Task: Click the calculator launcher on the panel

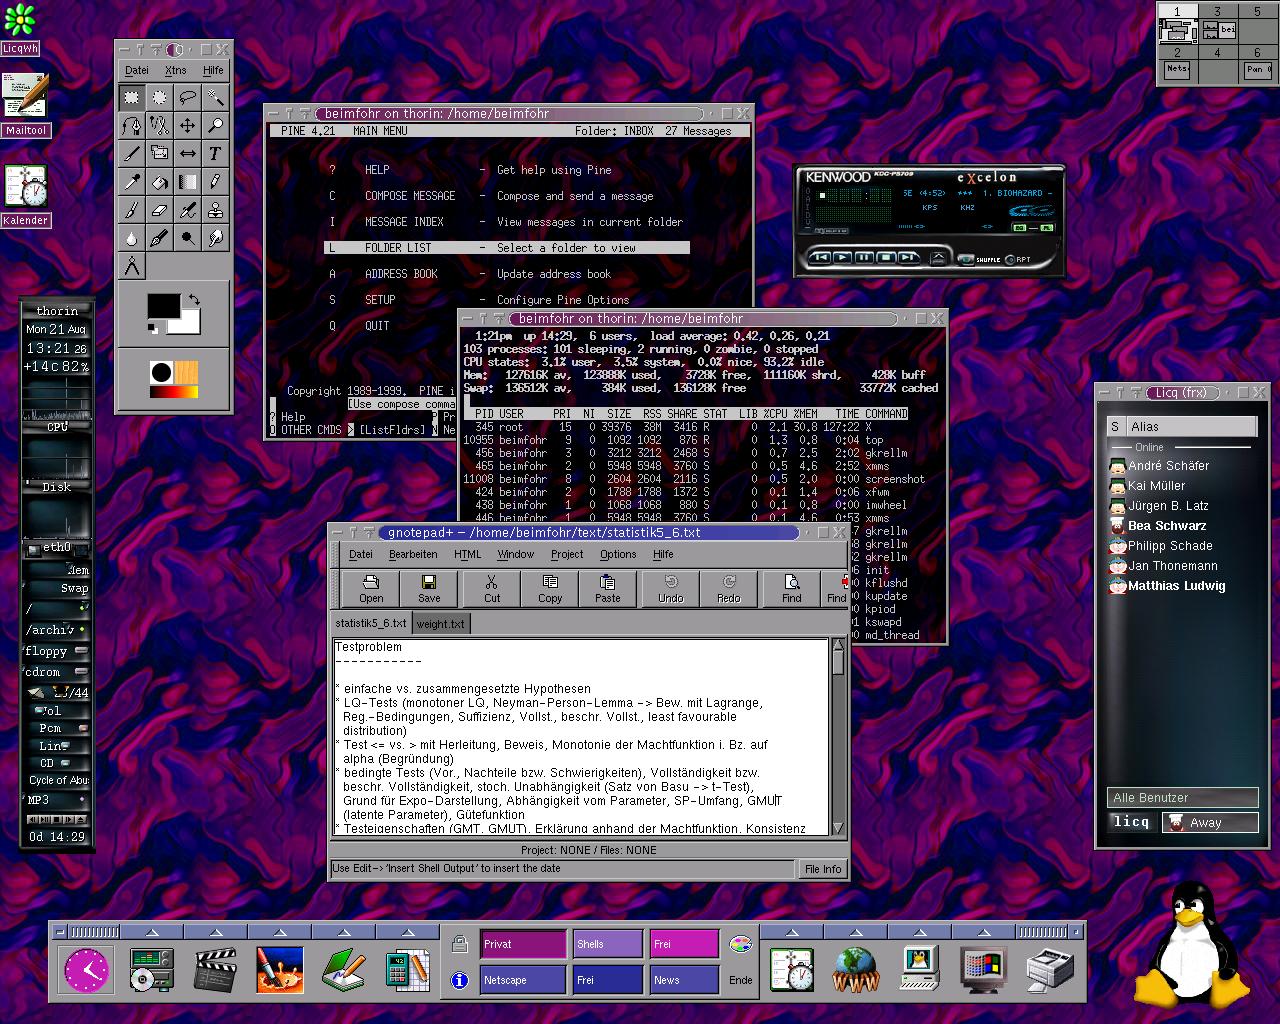Action: pos(407,968)
